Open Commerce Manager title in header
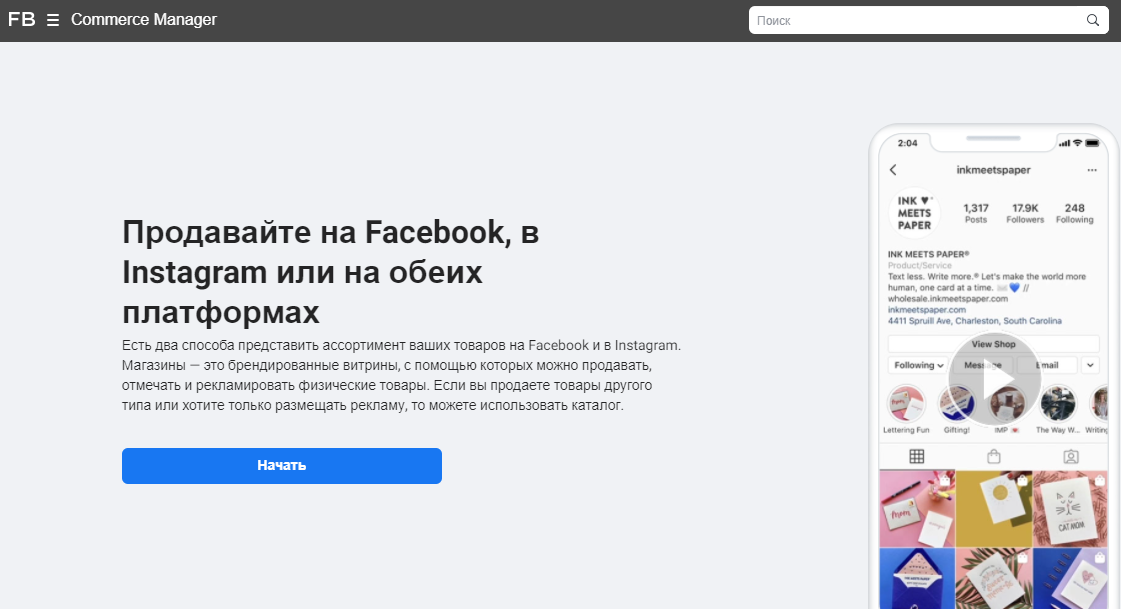The width and height of the screenshot is (1121, 609). [144, 19]
